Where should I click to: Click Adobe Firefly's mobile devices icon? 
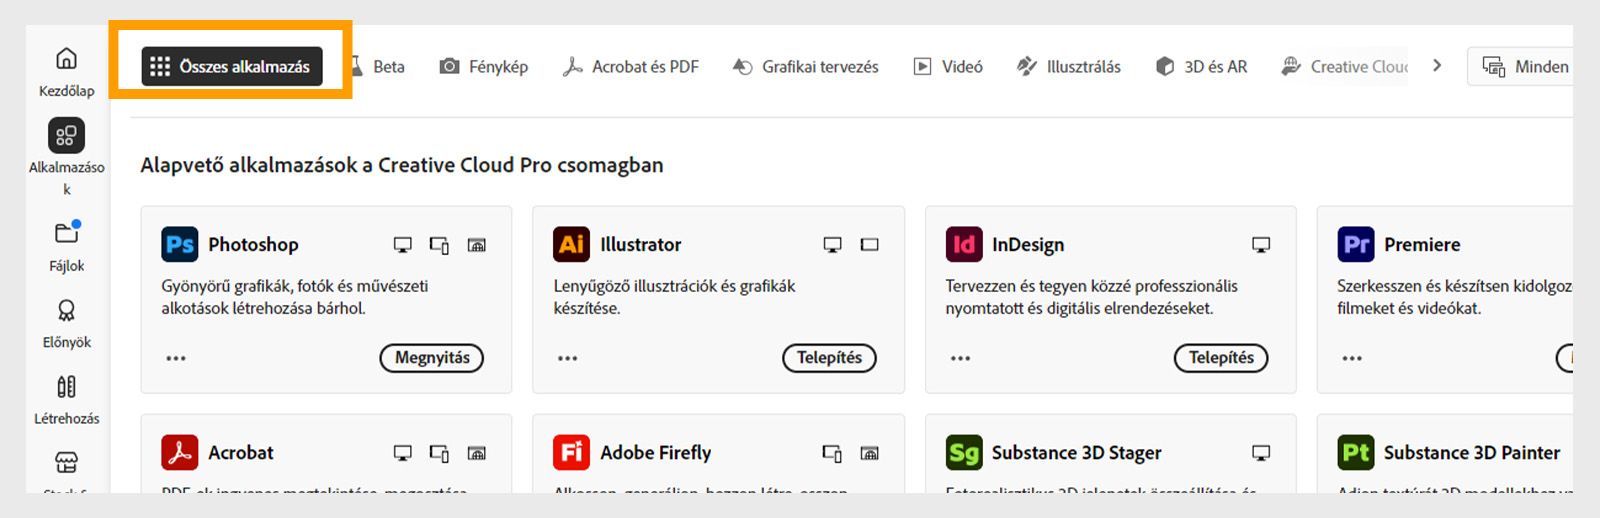[x=831, y=453]
